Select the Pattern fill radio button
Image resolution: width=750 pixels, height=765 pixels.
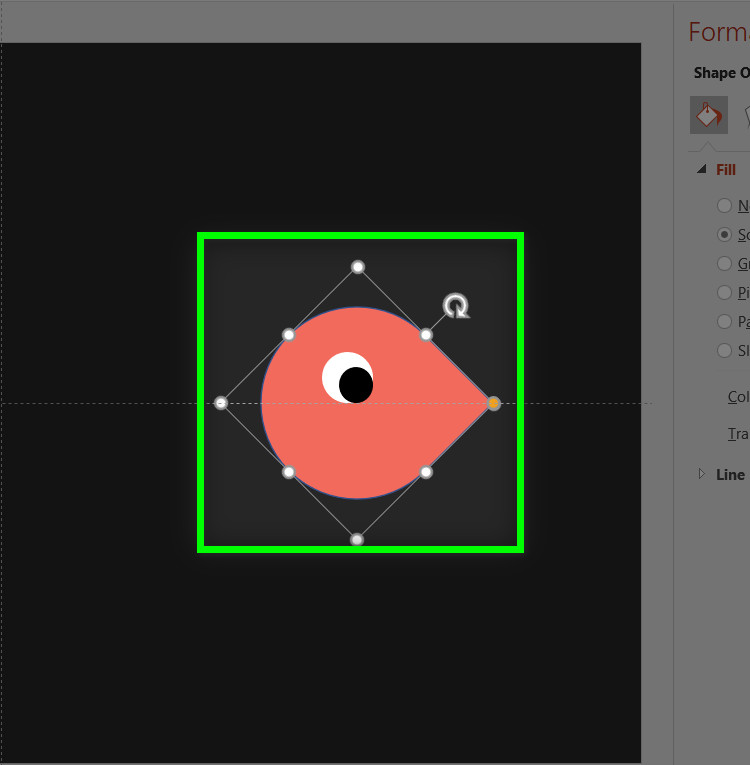(724, 322)
